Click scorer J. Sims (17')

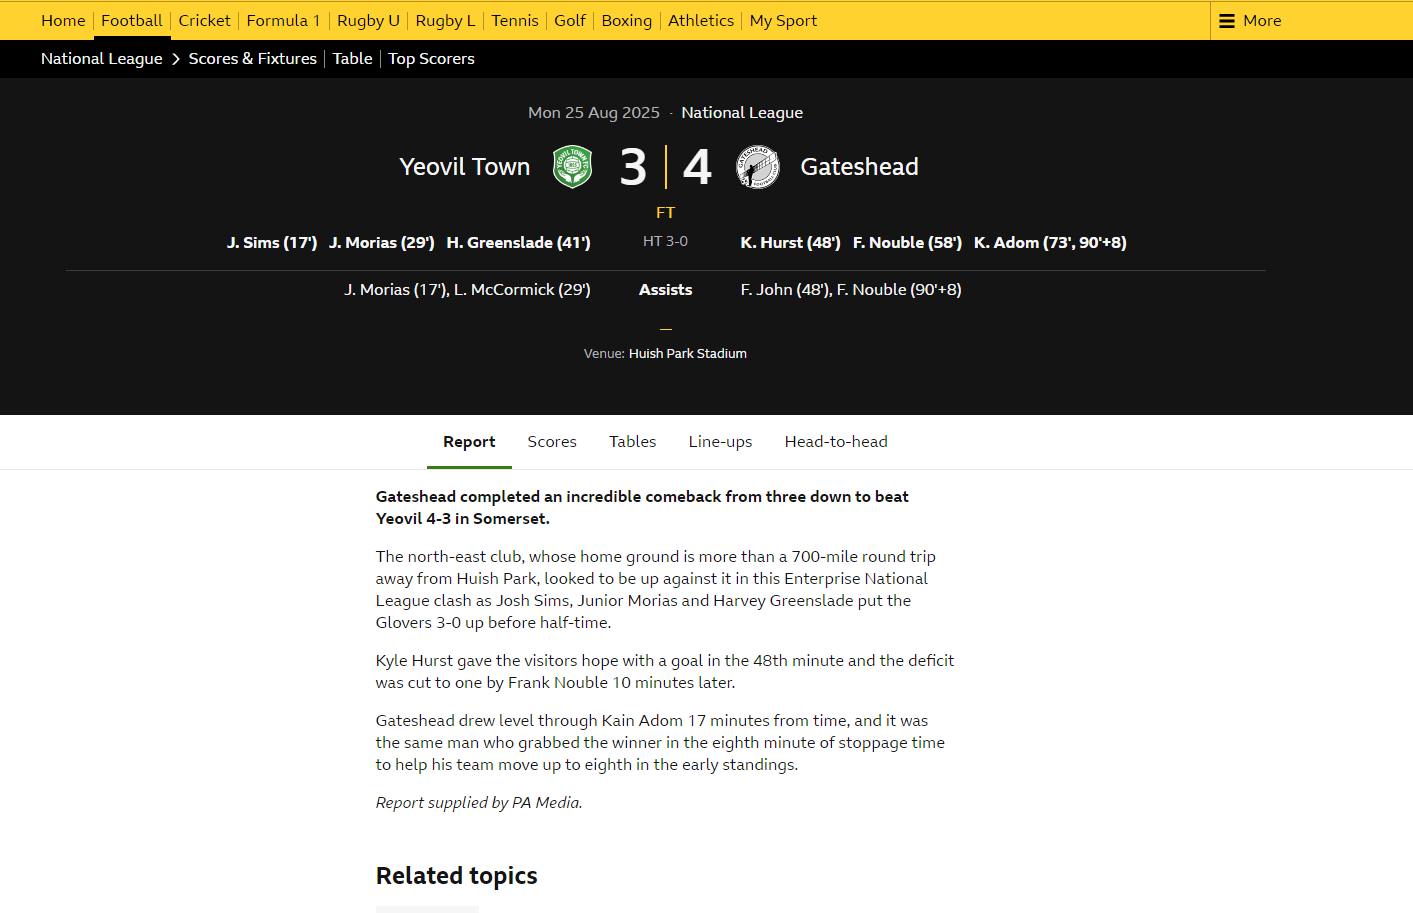coord(272,243)
